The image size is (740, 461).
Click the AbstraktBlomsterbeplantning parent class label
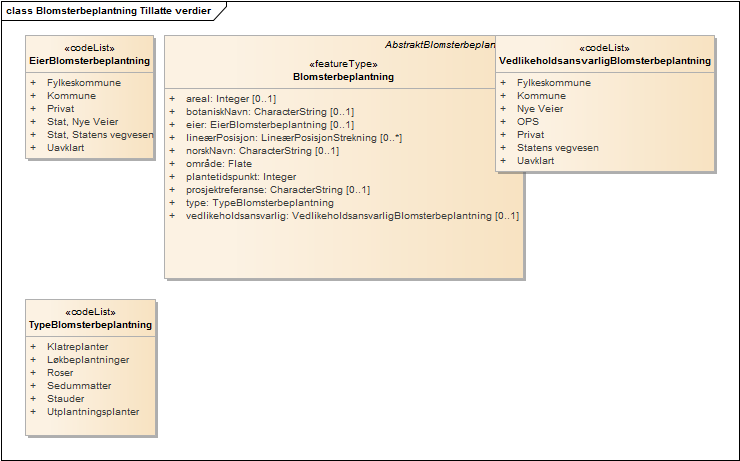[x=440, y=46]
